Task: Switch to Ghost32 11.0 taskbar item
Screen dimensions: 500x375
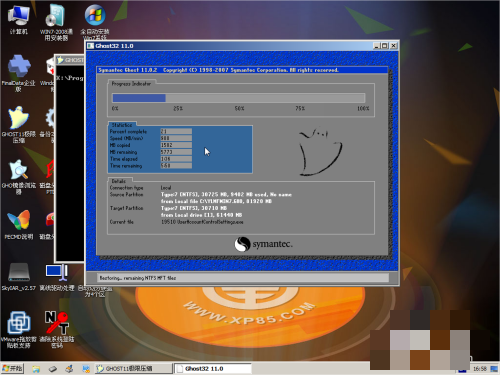Action: point(213,369)
